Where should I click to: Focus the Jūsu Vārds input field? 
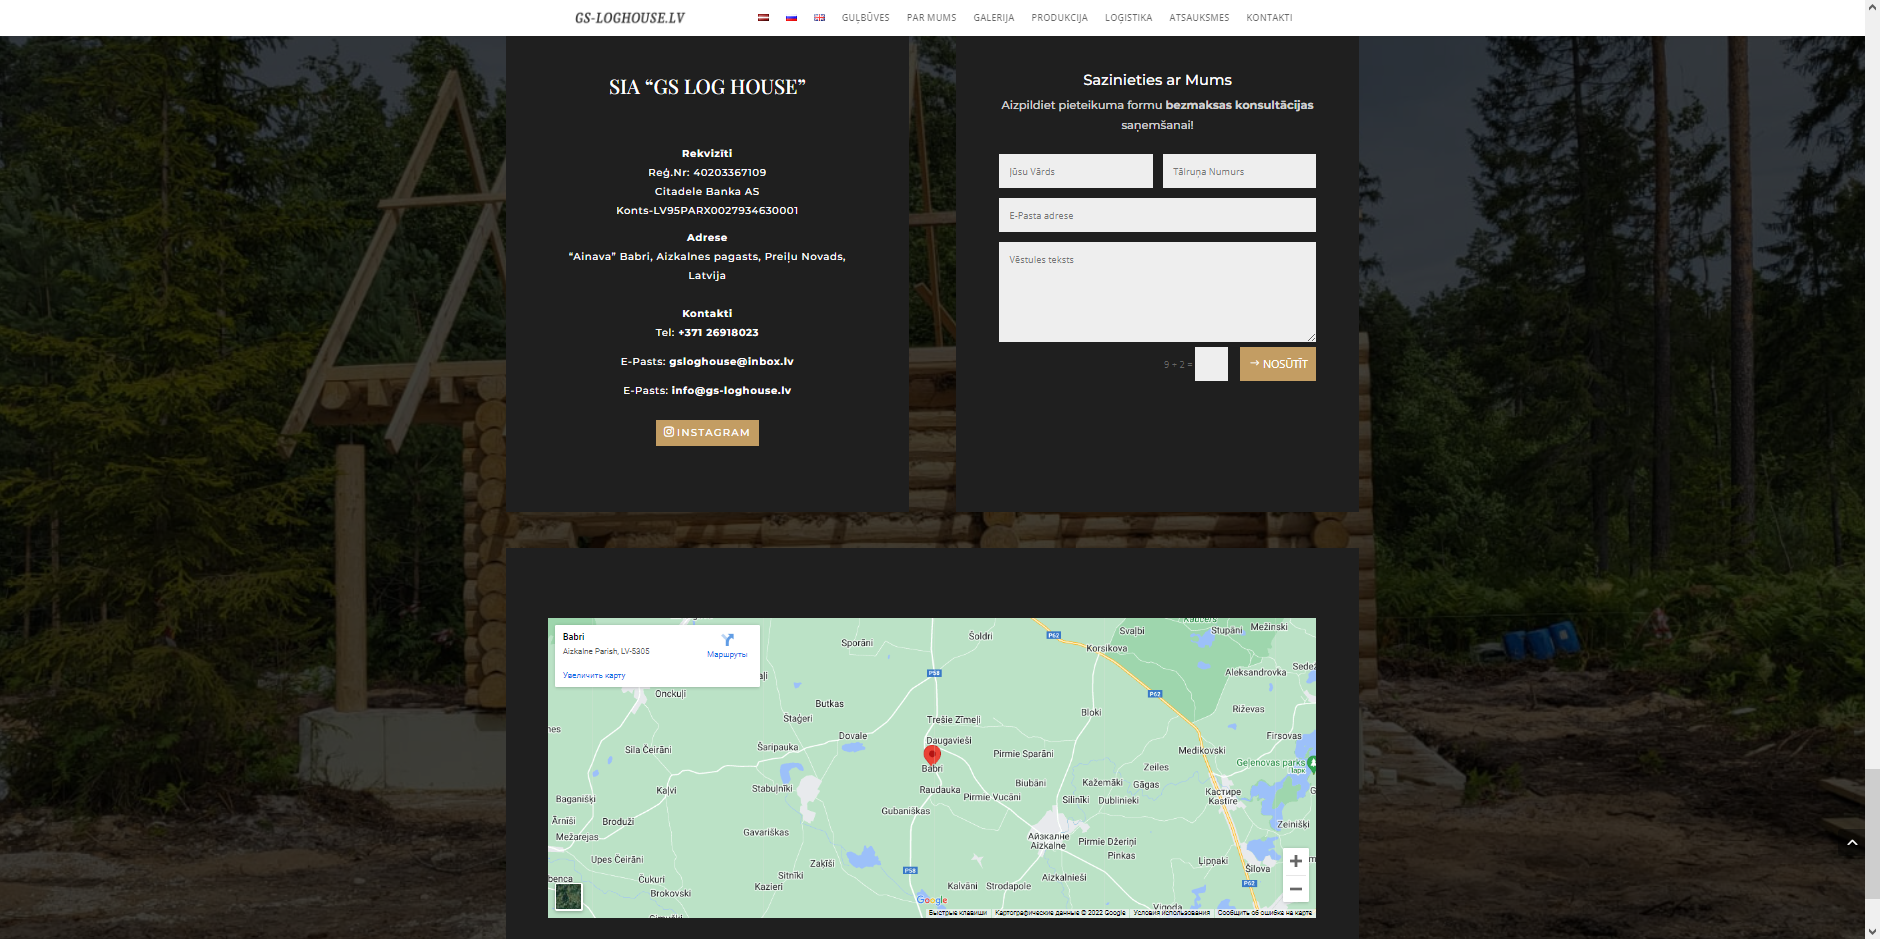pos(1075,171)
